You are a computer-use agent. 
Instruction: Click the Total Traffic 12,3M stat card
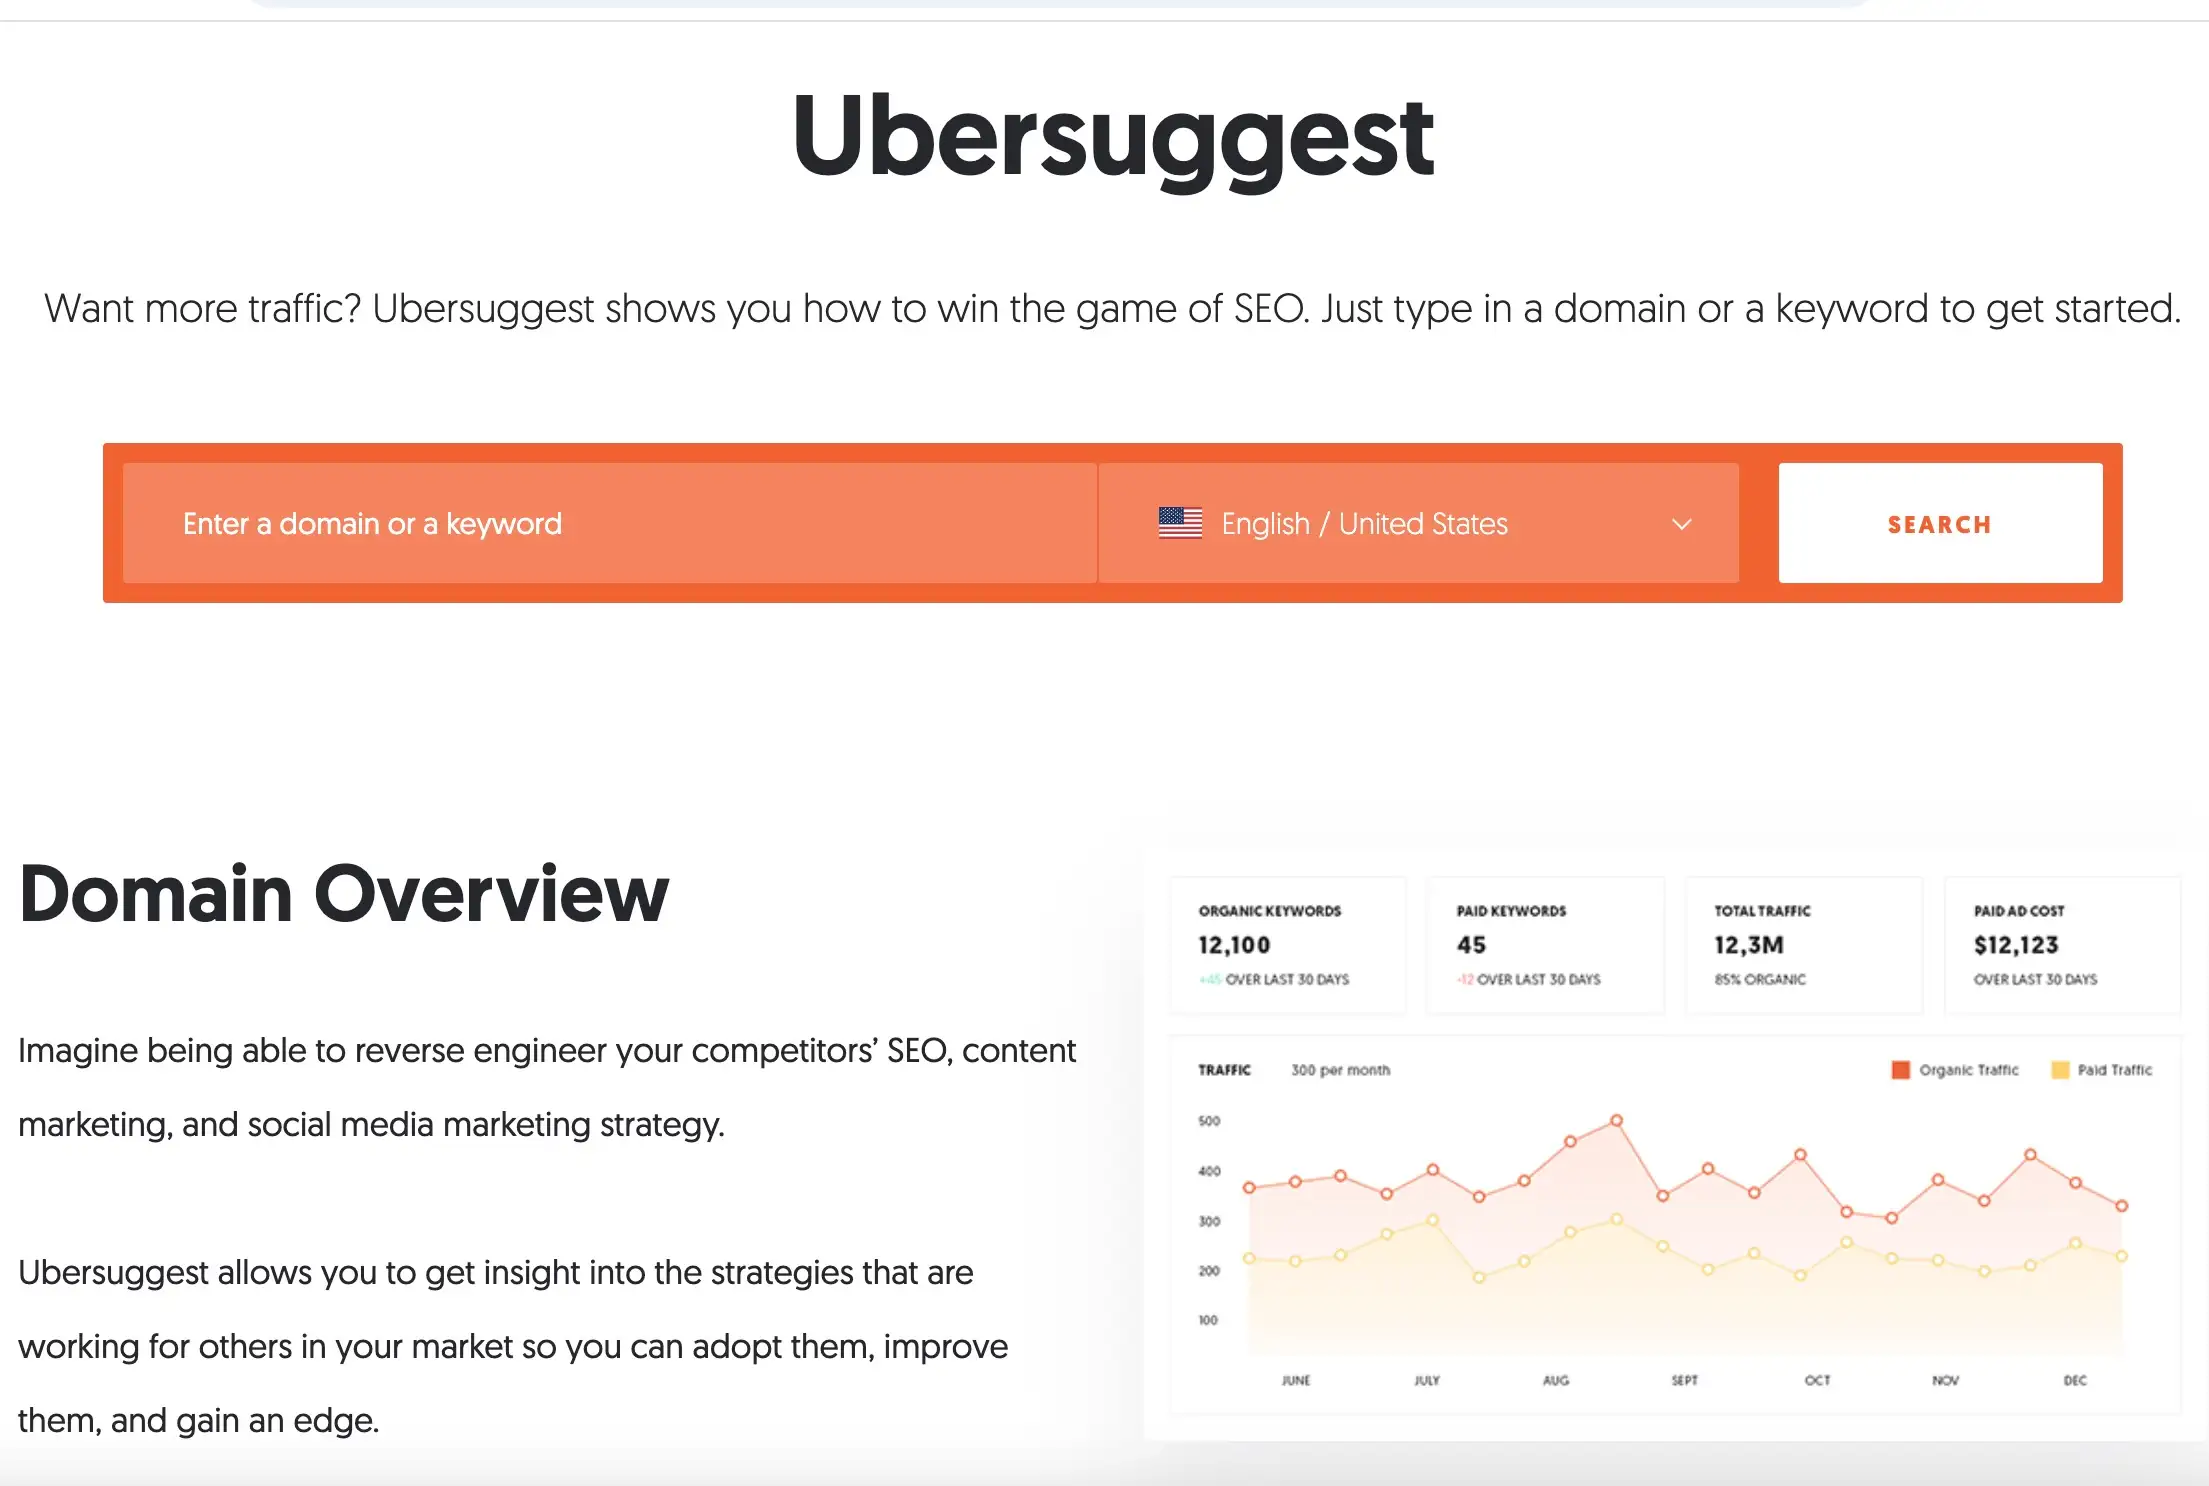1804,945
